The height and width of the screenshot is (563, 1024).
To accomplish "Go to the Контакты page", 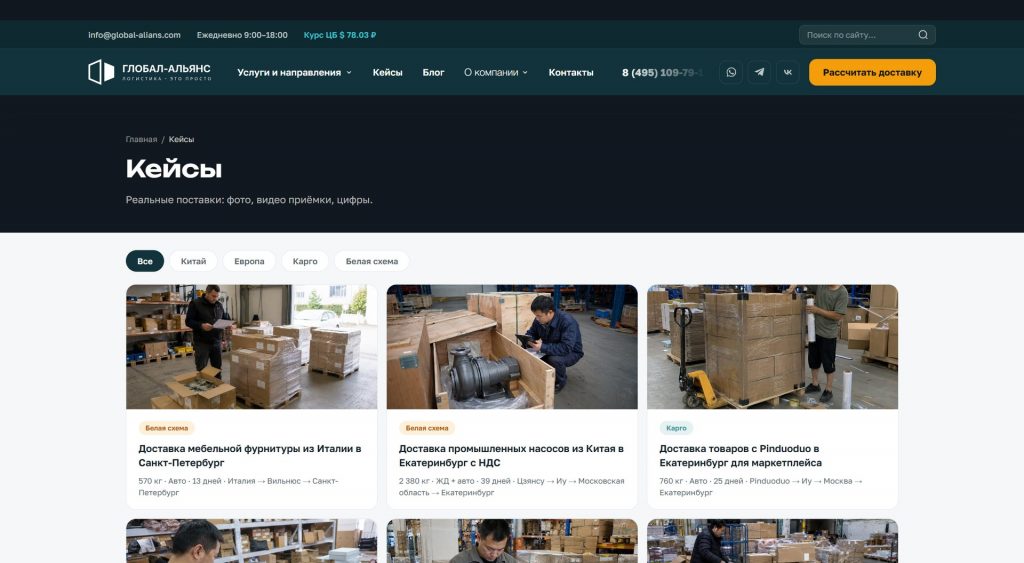I will [x=571, y=72].
